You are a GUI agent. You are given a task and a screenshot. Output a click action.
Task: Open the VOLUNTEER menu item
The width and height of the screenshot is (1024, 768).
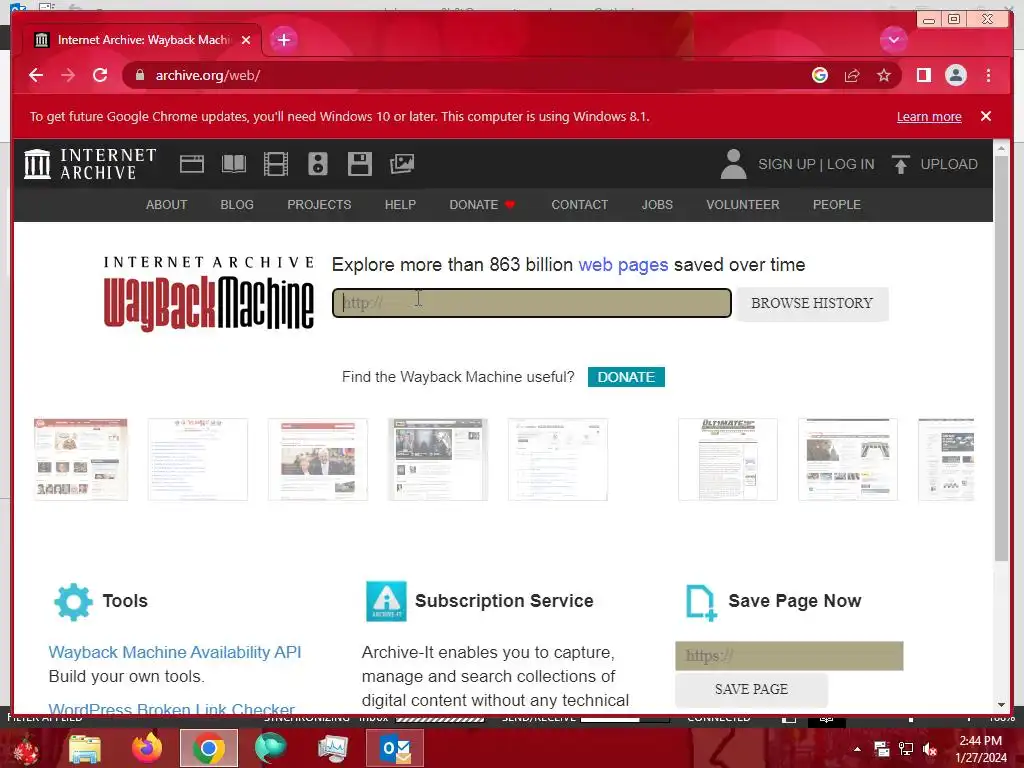point(743,204)
